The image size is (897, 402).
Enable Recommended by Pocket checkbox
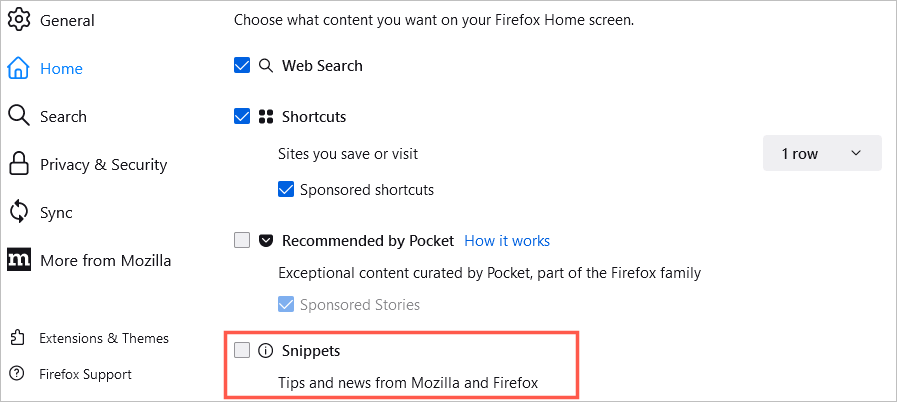242,241
